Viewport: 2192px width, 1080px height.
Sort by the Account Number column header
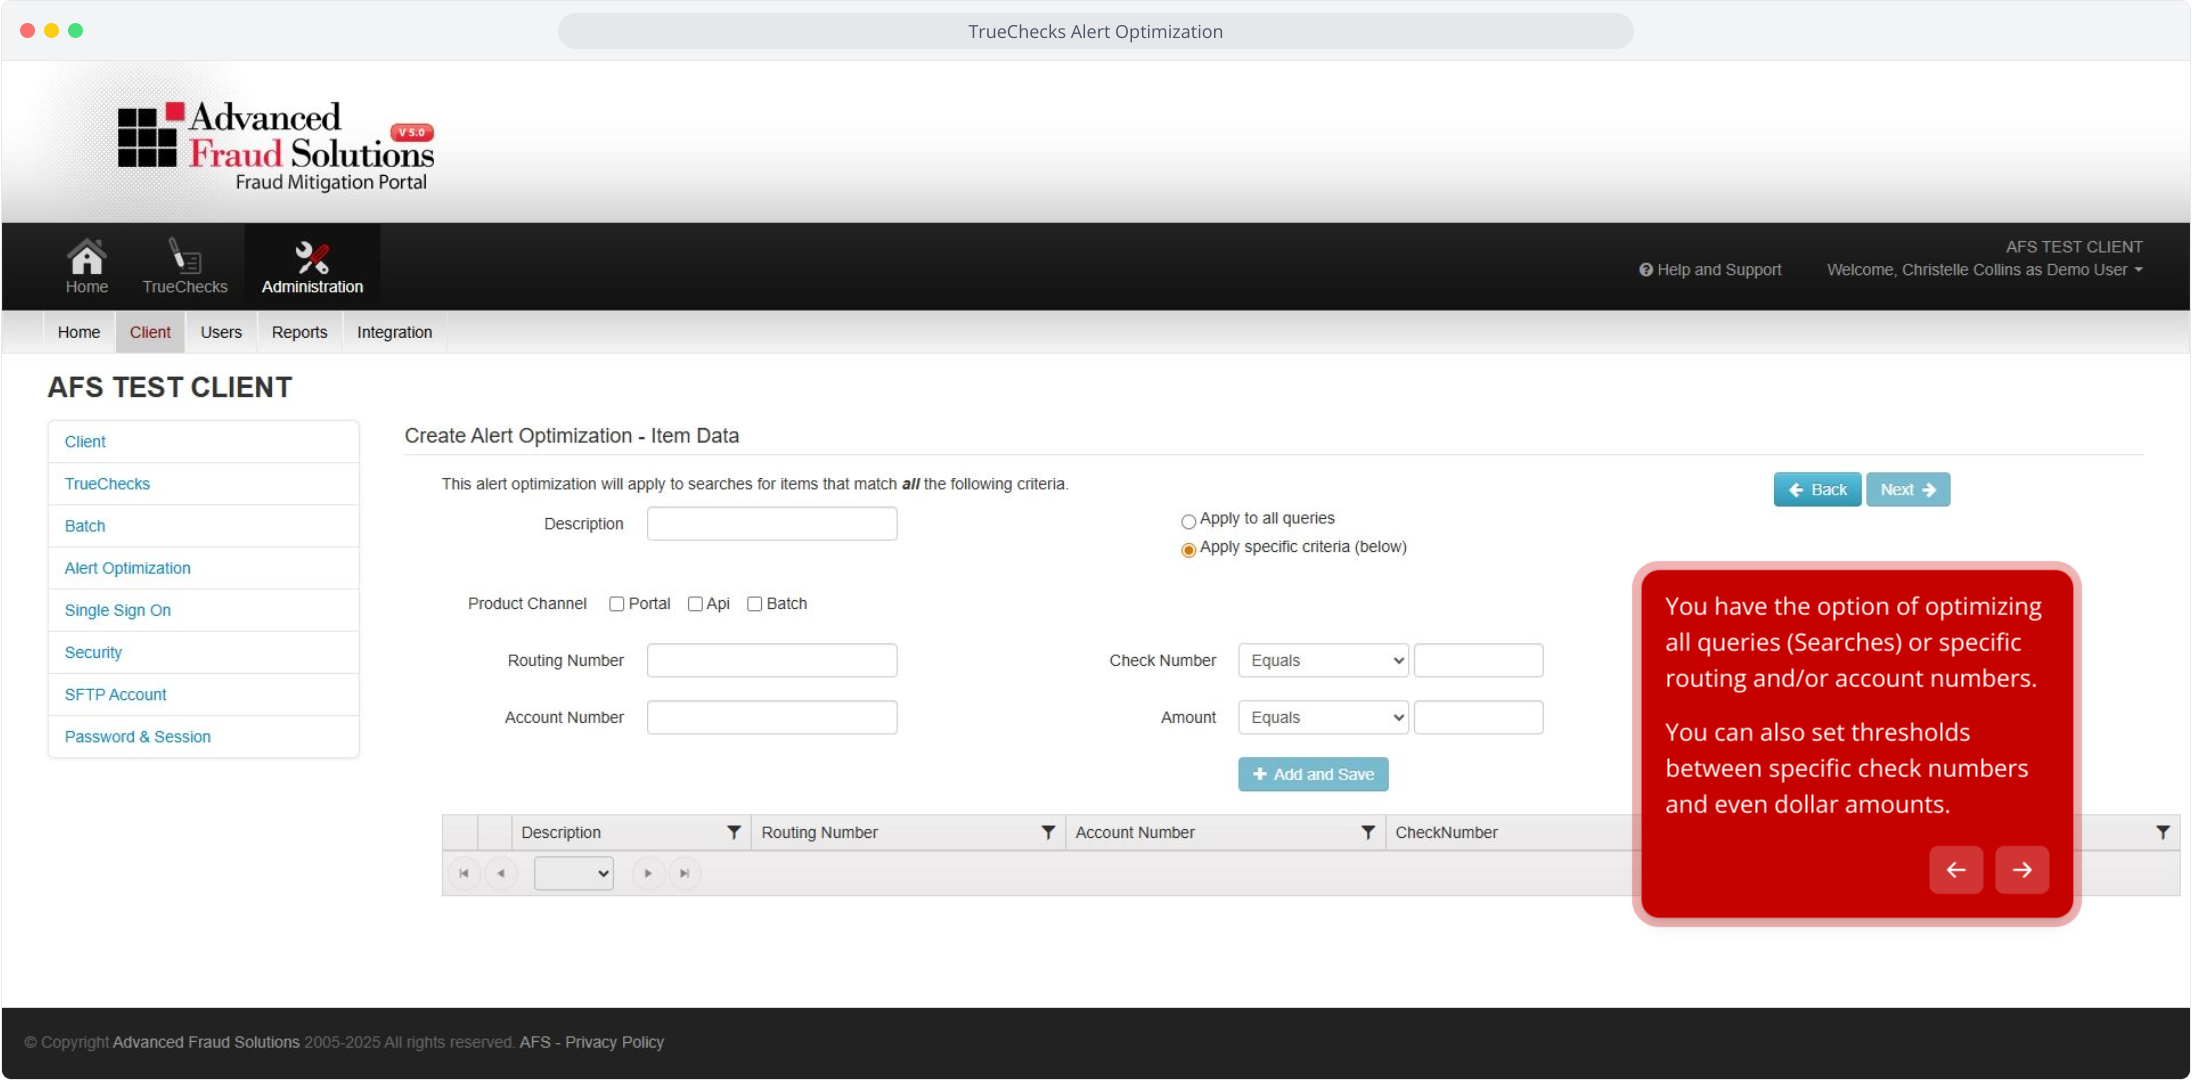tap(1135, 832)
